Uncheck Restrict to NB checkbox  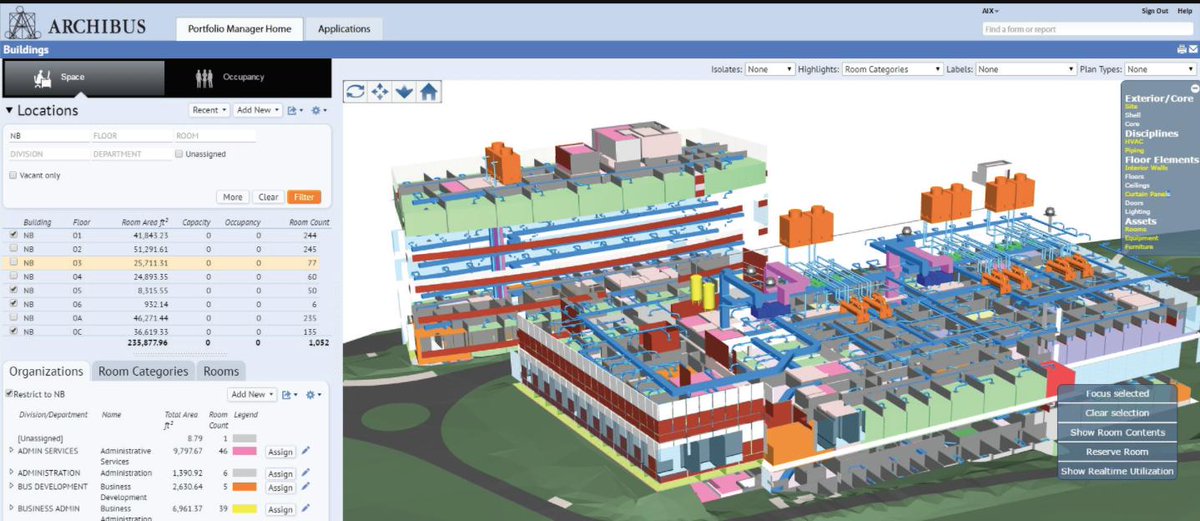(9, 393)
